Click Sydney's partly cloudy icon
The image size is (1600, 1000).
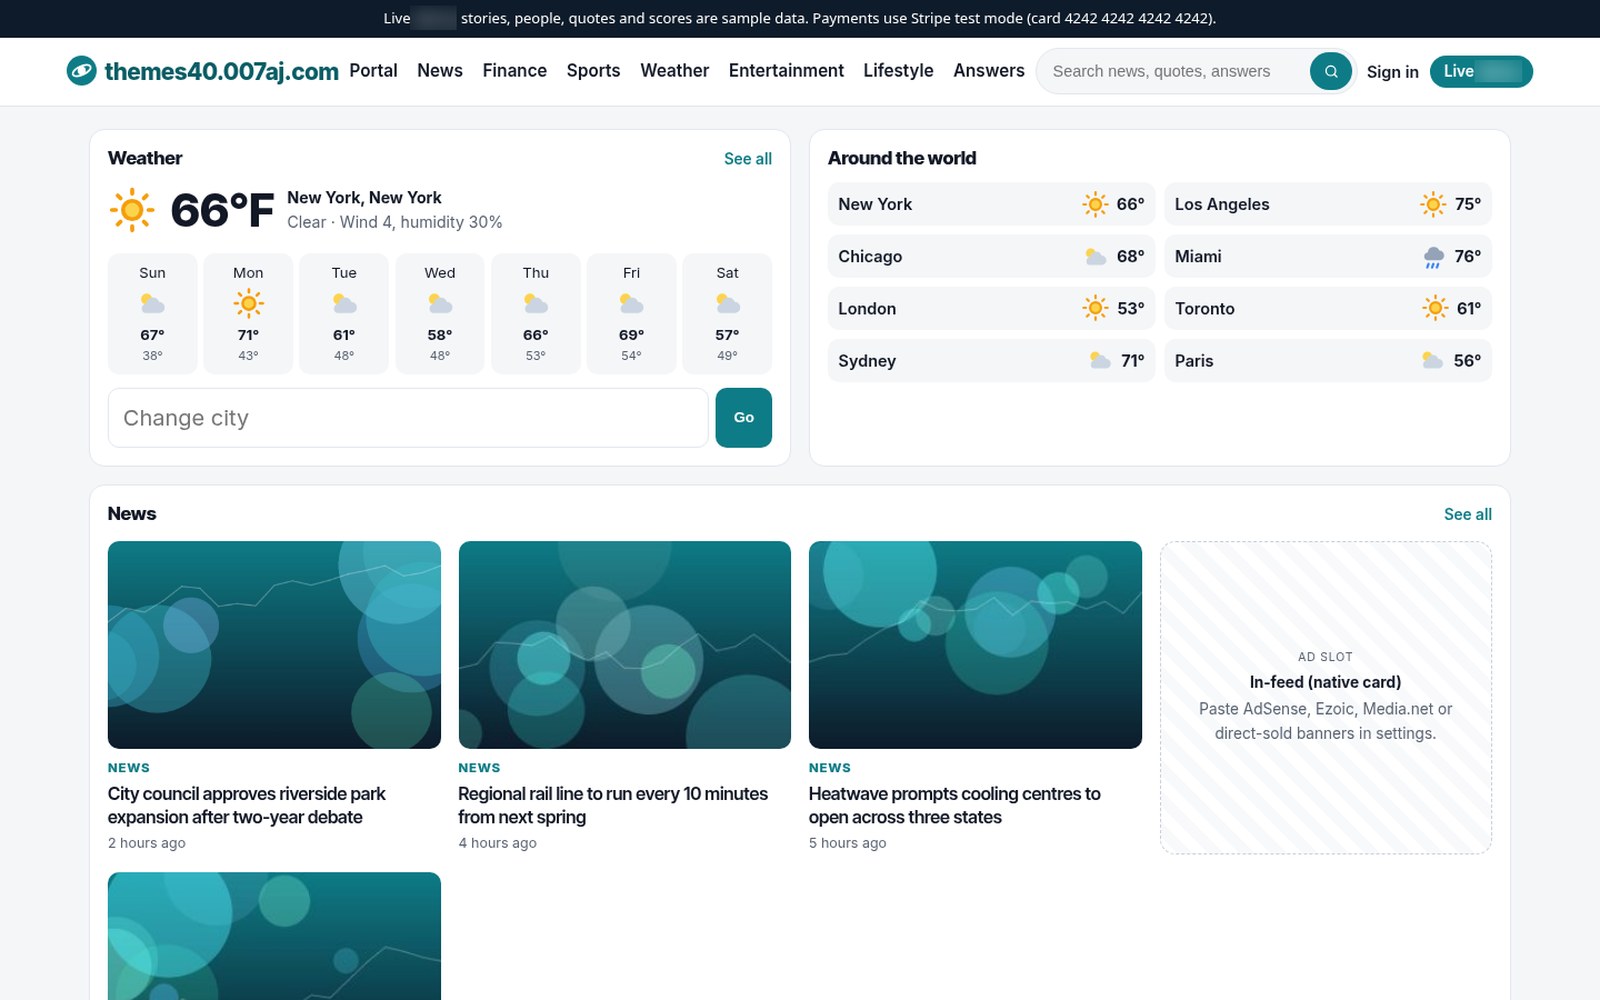[1100, 360]
